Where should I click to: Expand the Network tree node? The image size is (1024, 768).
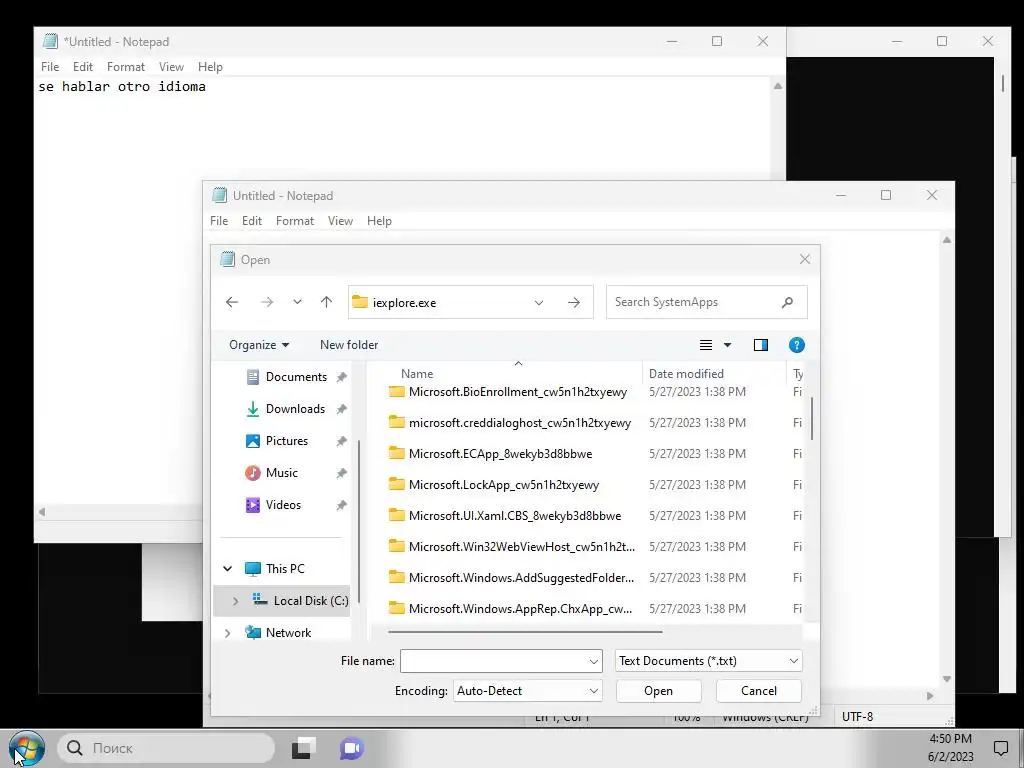227,633
